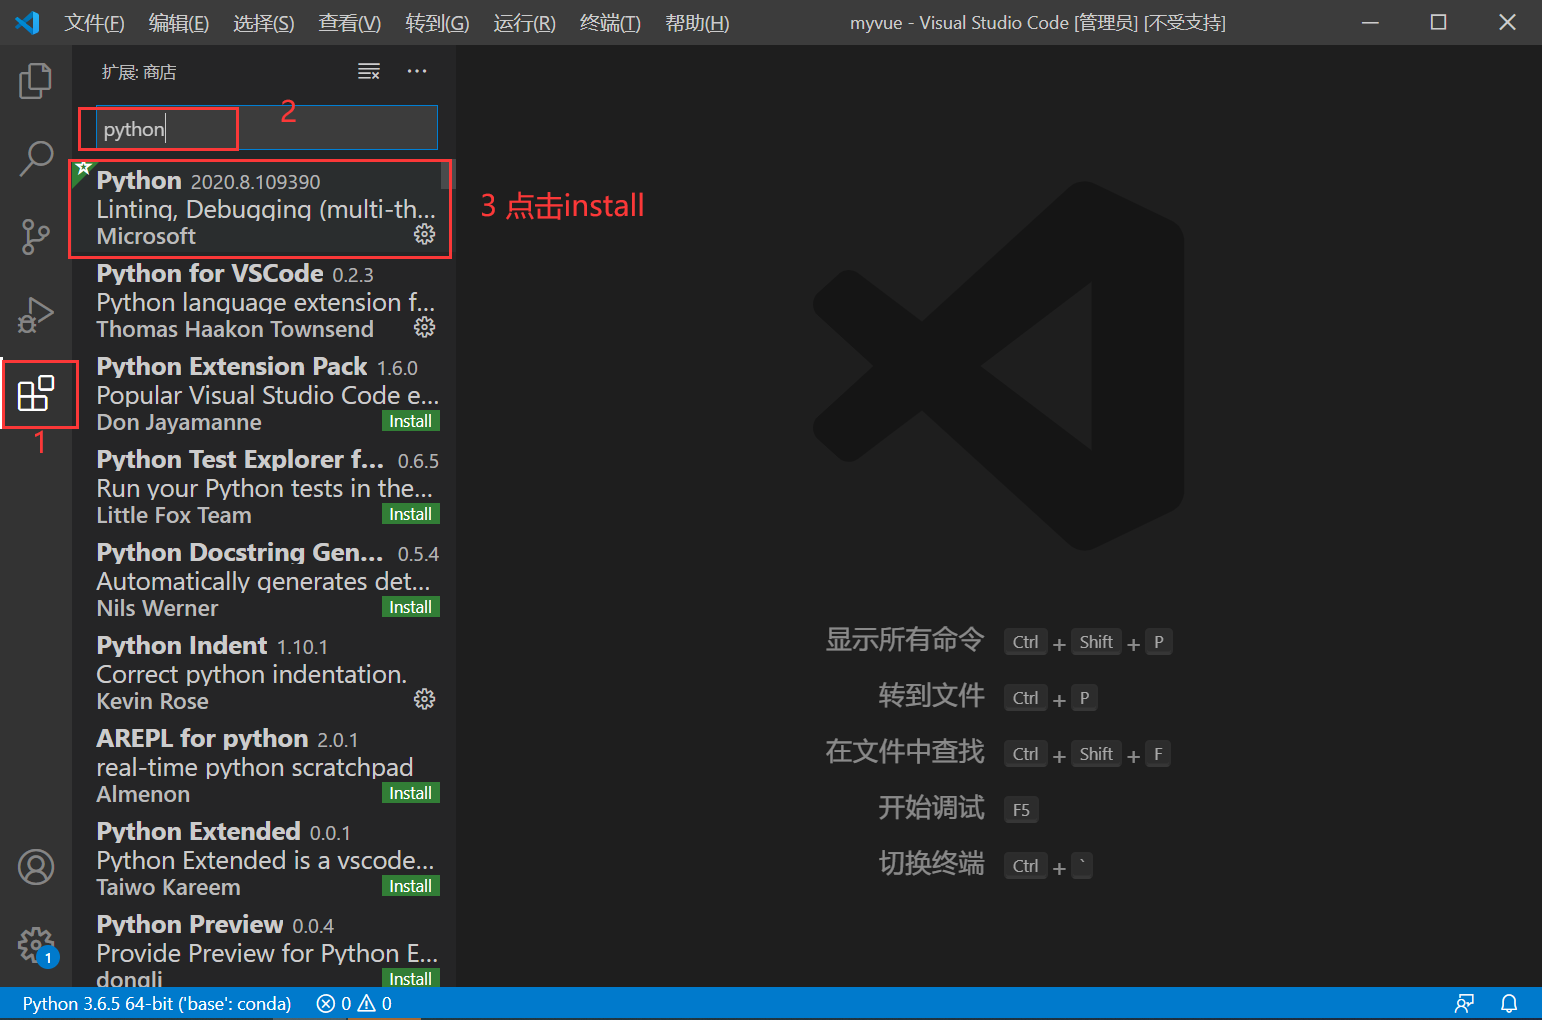Open the Accounts menu icon
1542x1020 pixels.
(36, 867)
